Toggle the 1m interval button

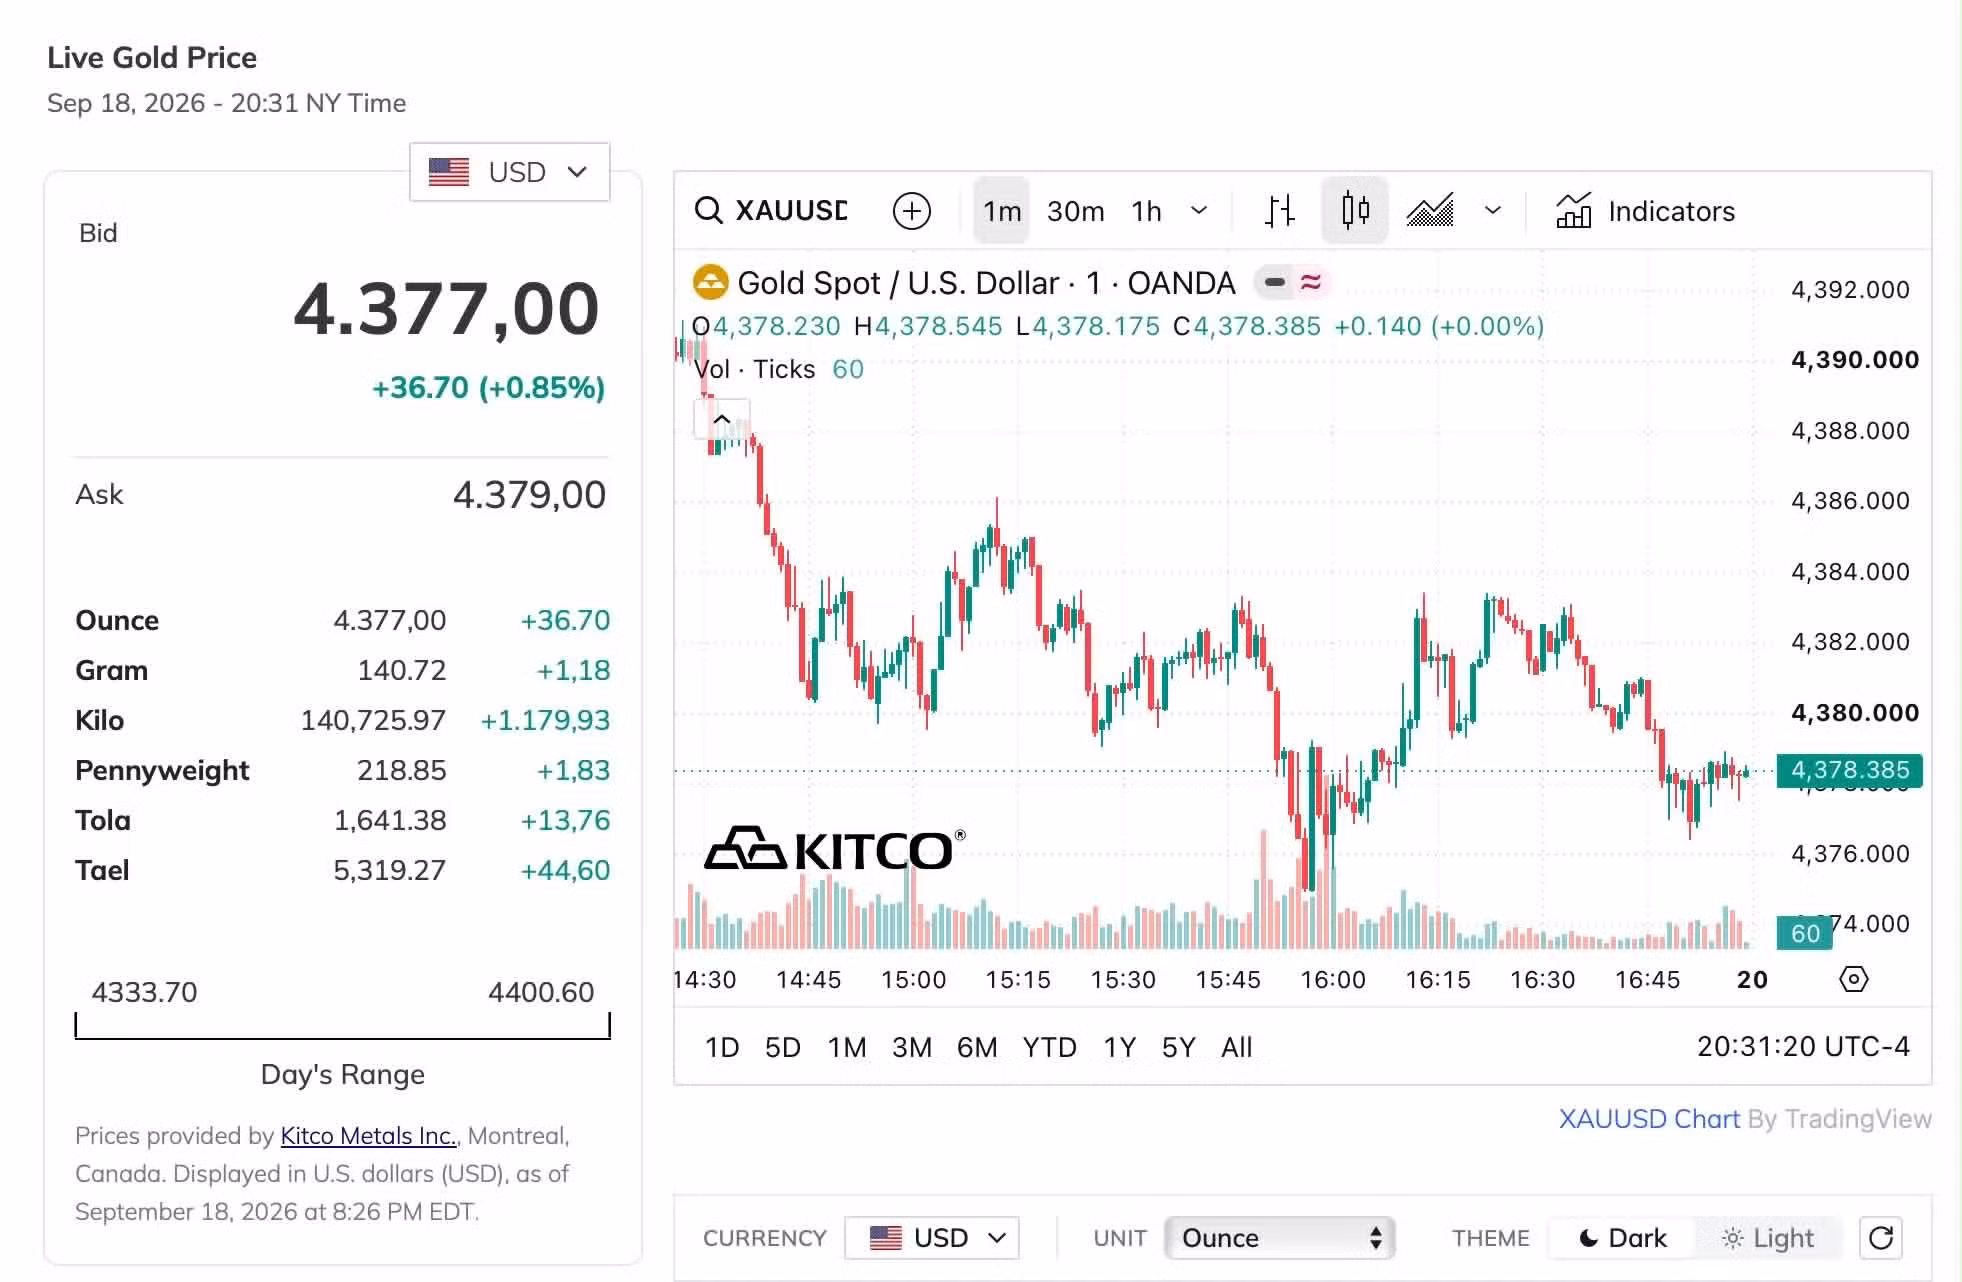[x=1002, y=211]
